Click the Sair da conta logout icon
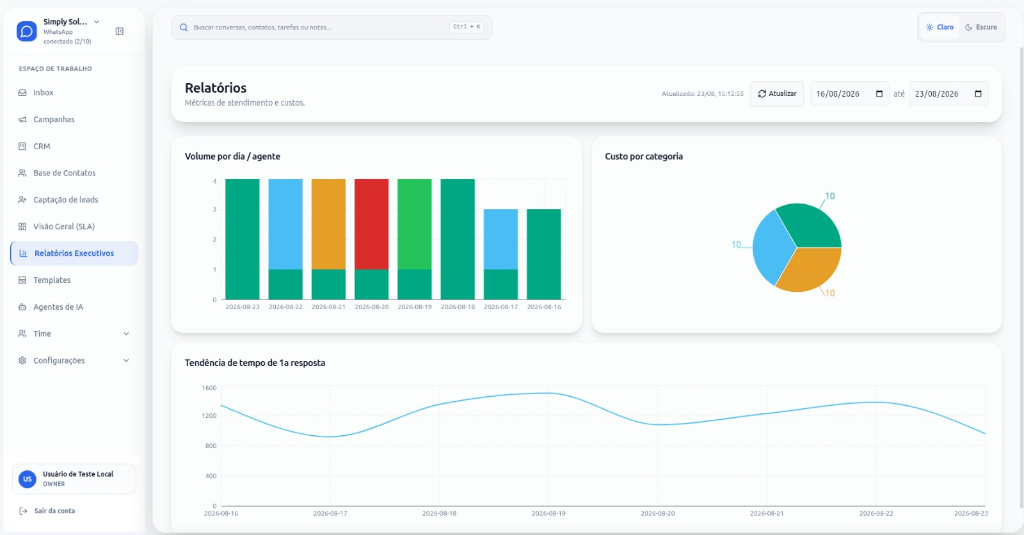Viewport: 1024px width, 535px height. (x=24, y=511)
